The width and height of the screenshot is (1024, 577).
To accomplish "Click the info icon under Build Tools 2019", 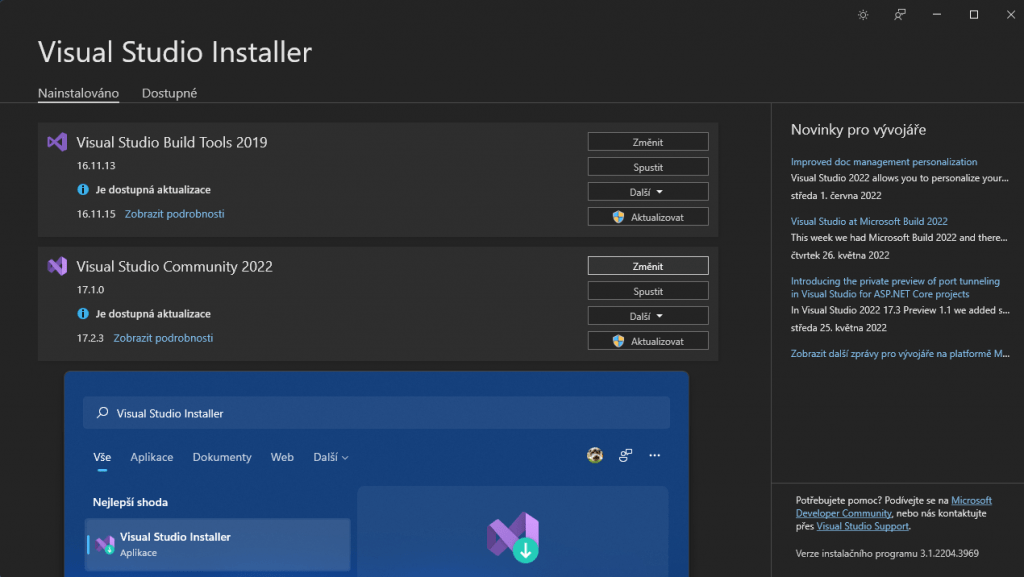I will [x=83, y=189].
